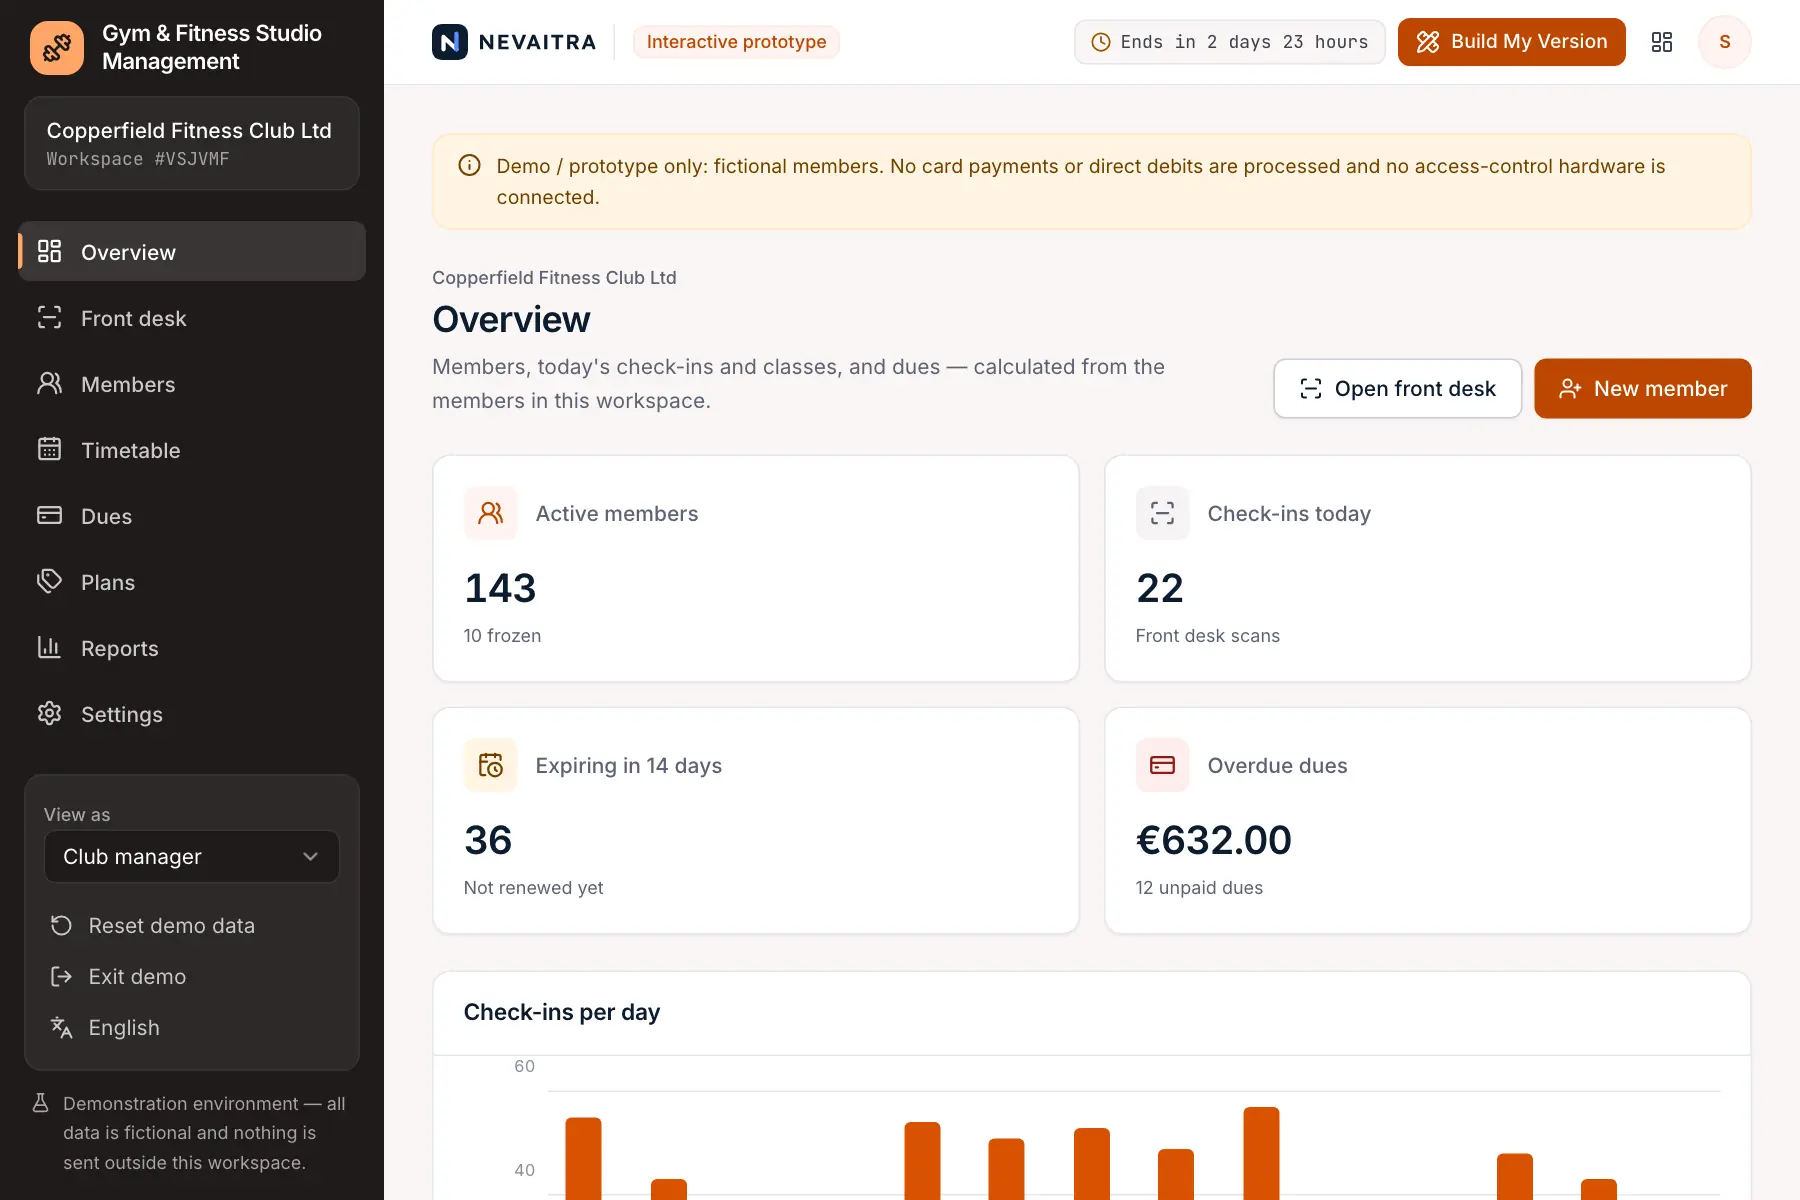Click the Check-ins today scan icon

point(1163,513)
